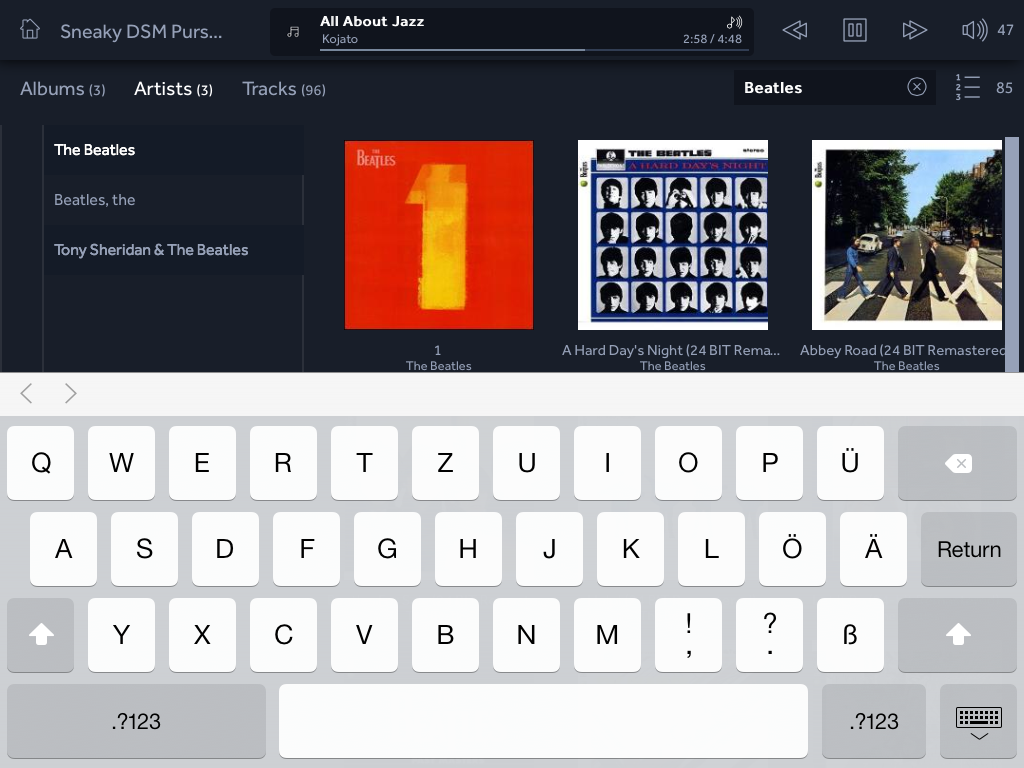Click the playlist count 85

tap(1004, 88)
